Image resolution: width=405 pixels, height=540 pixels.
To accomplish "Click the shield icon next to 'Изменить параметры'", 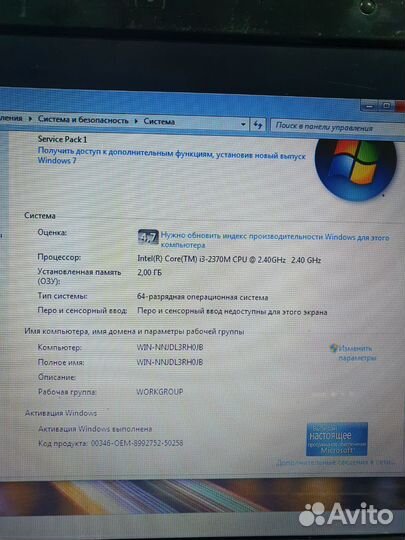I will pyautogui.click(x=333, y=348).
